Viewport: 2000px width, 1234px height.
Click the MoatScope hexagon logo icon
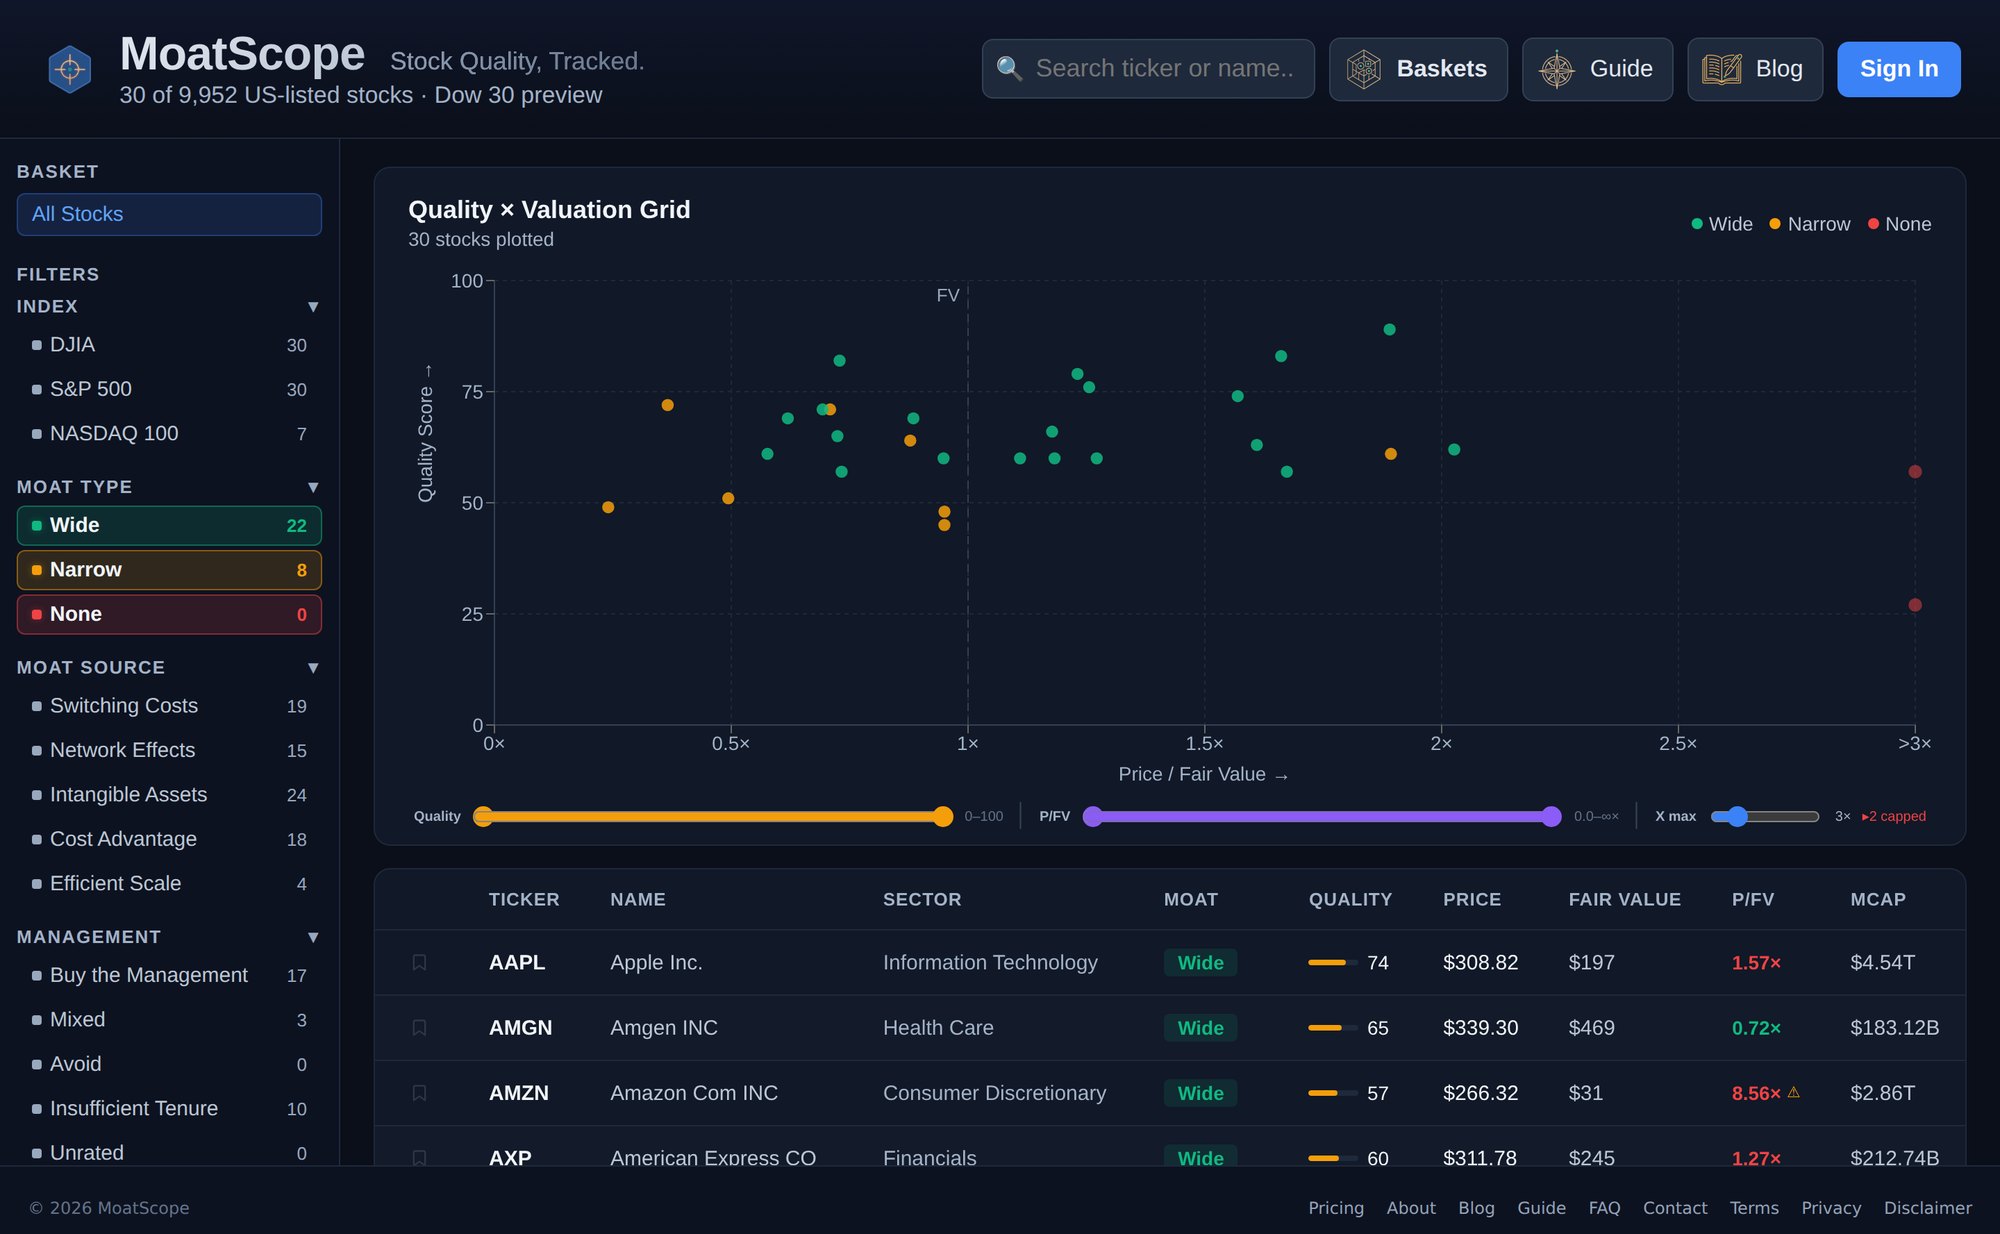(x=70, y=69)
